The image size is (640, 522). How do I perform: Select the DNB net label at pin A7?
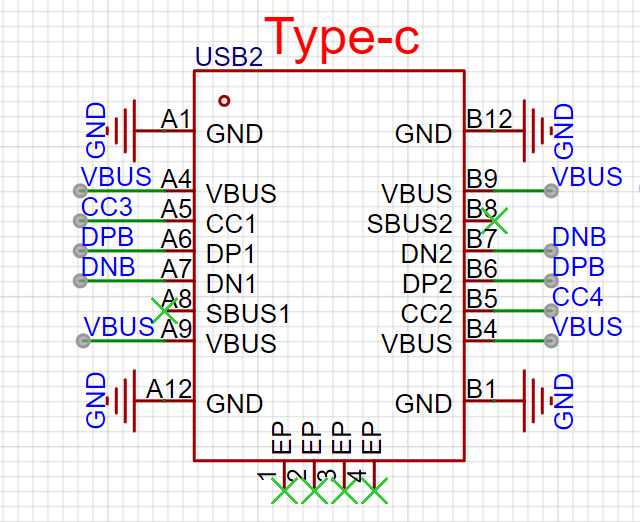point(108,267)
